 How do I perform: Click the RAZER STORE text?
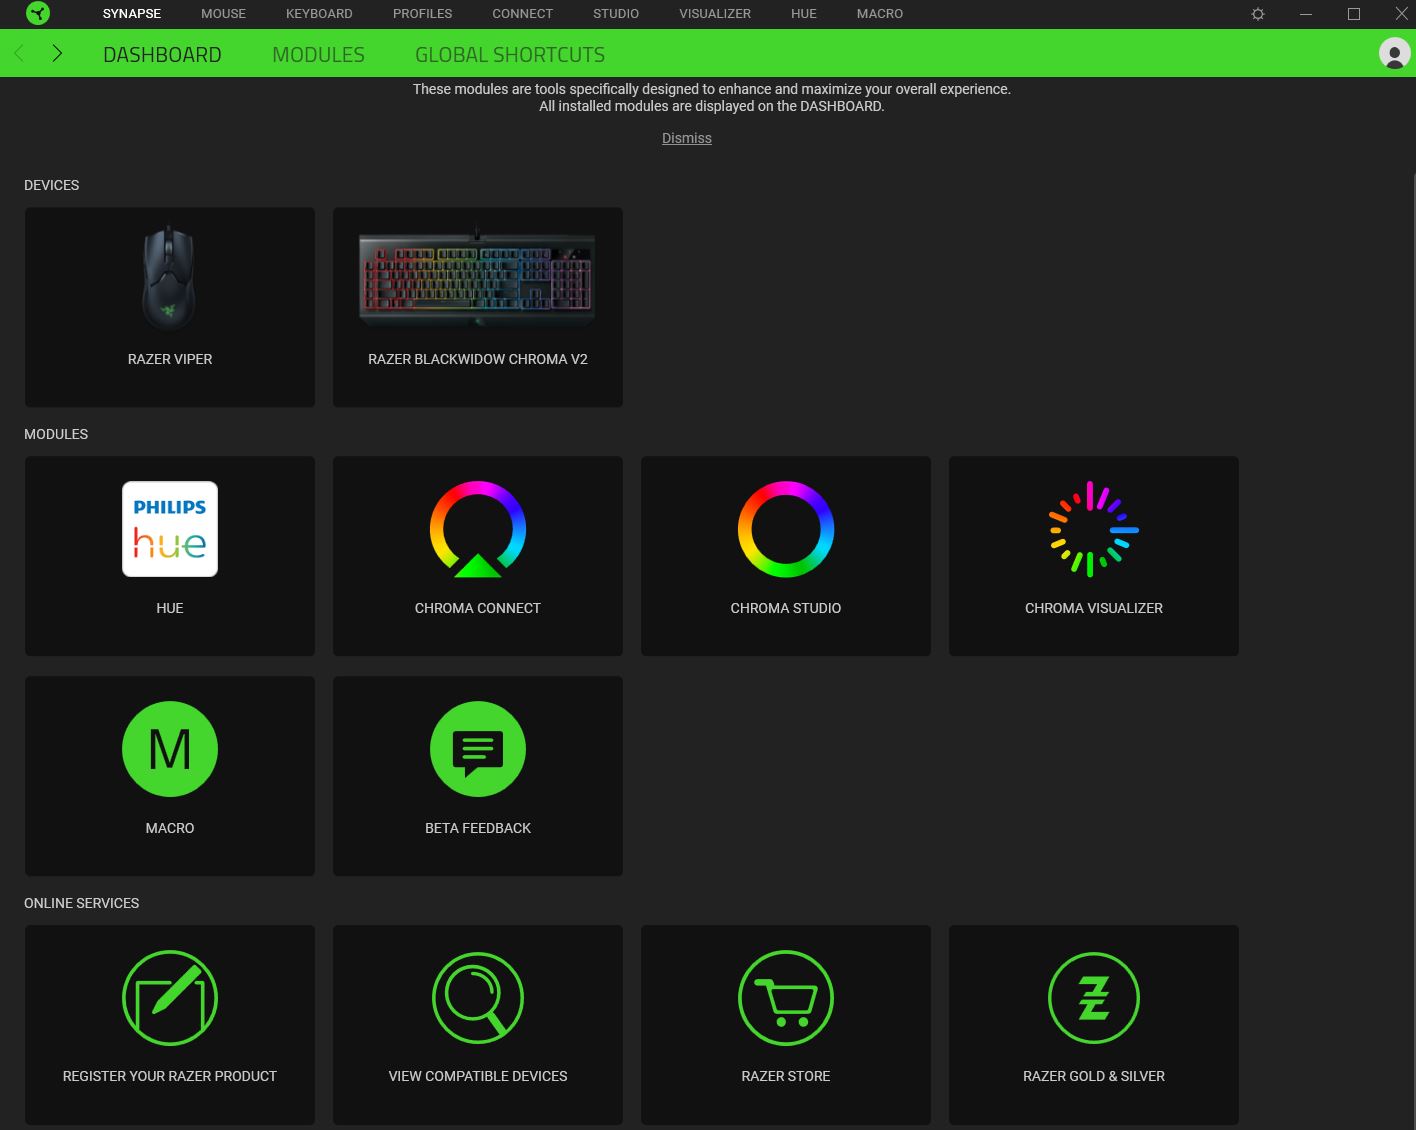[x=786, y=1076]
